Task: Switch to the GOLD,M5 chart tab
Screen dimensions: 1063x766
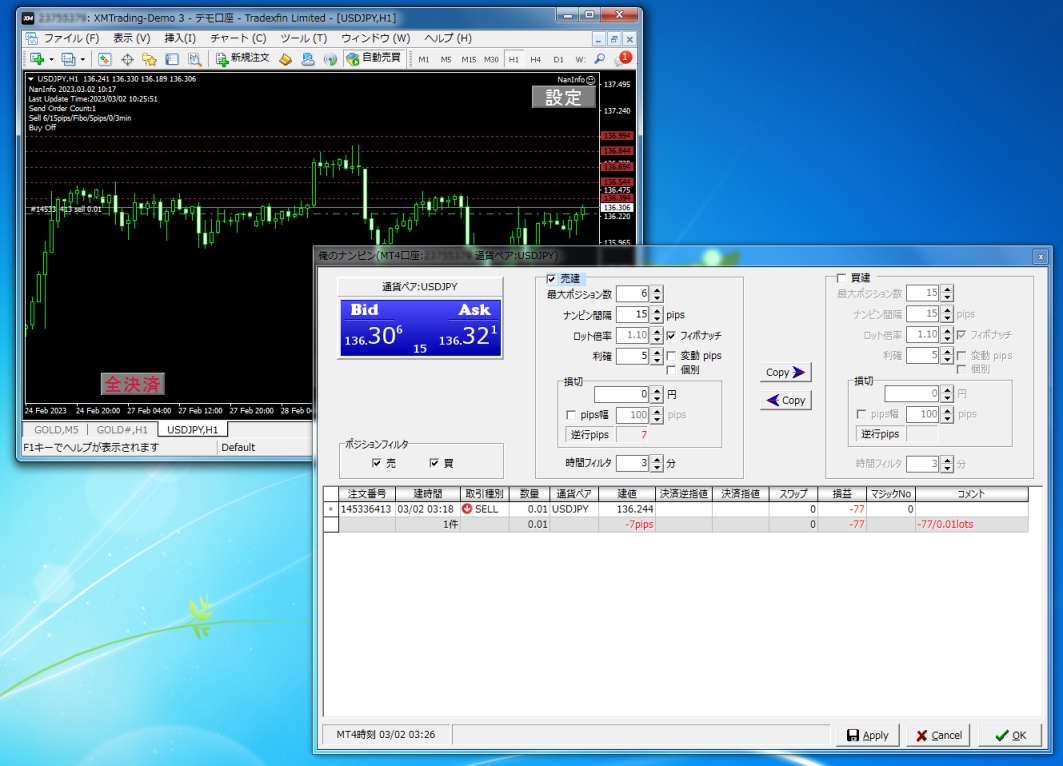Action: (x=56, y=430)
